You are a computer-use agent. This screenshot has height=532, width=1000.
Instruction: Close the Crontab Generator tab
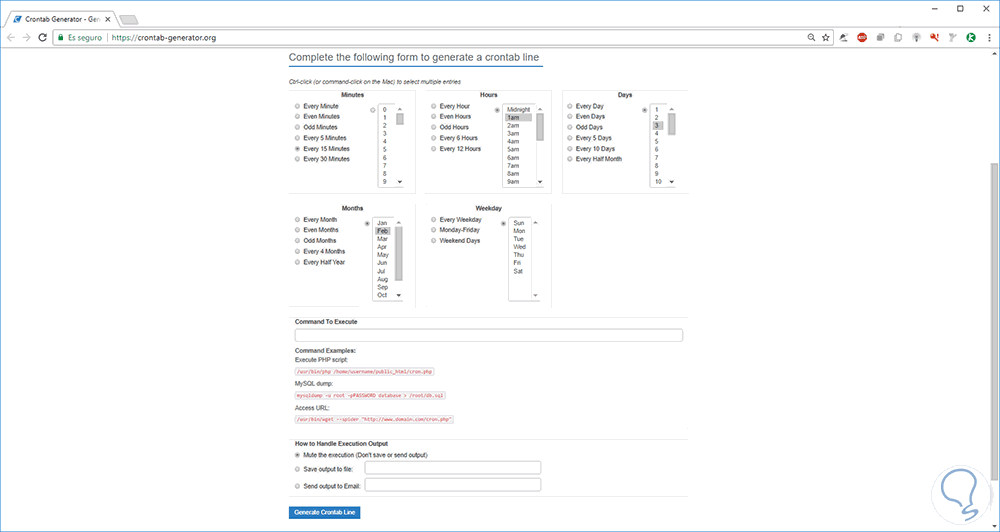[x=108, y=19]
